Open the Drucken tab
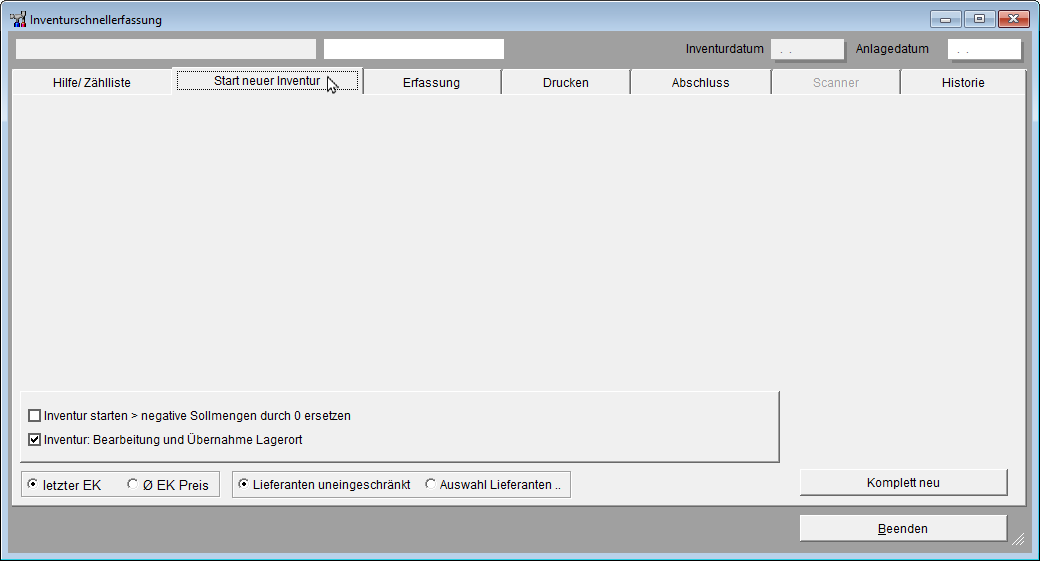 click(x=566, y=83)
